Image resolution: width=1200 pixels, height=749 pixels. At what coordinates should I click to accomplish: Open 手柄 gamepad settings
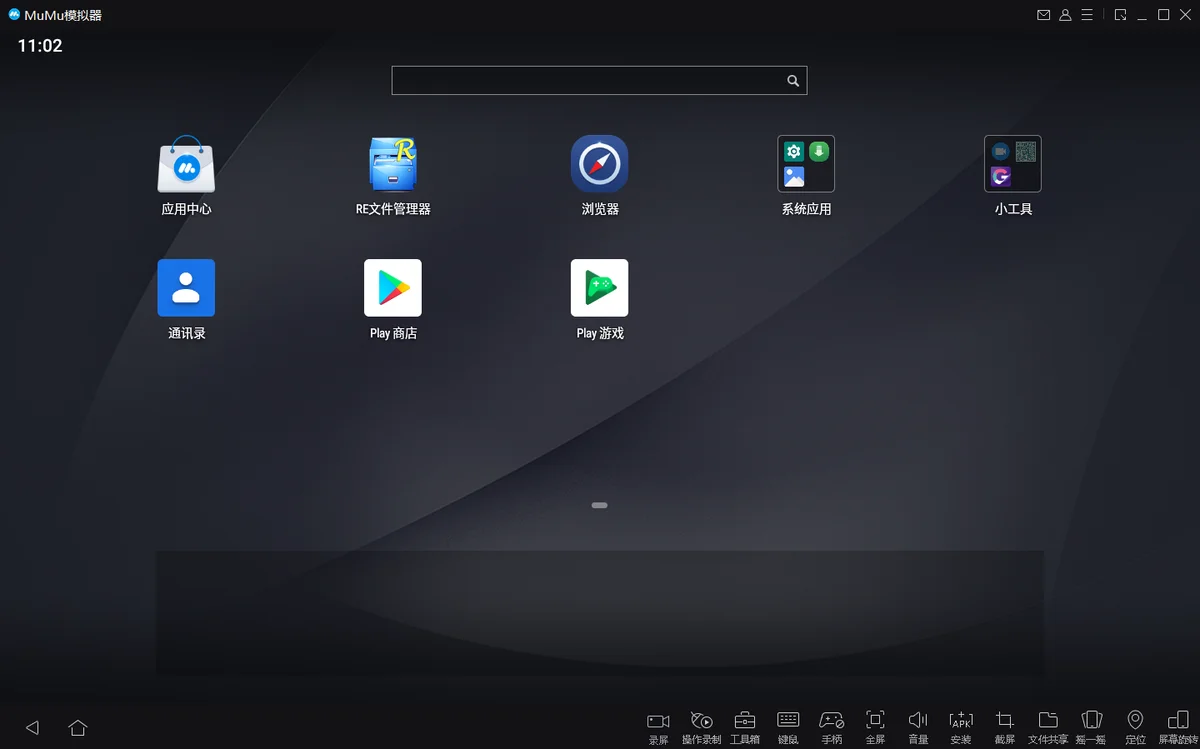point(832,727)
